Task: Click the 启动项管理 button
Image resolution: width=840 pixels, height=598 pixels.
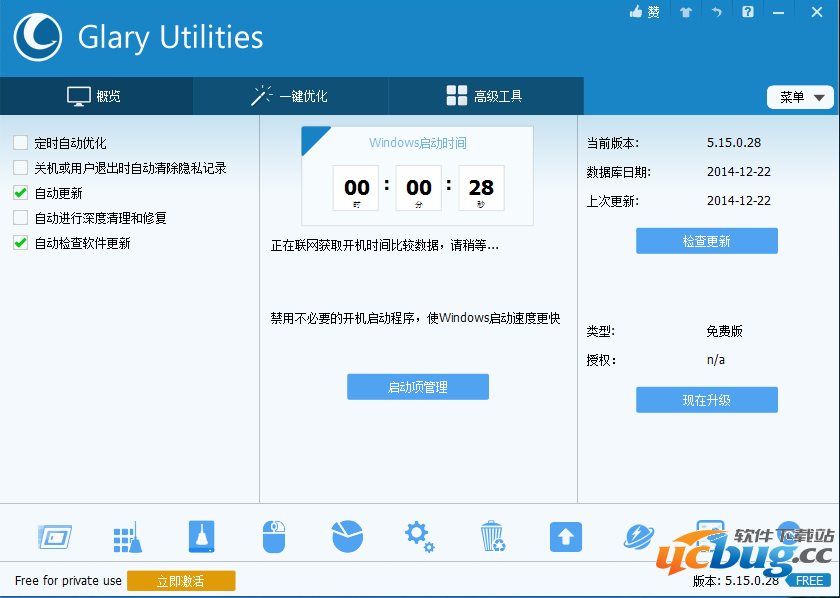Action: tap(418, 386)
